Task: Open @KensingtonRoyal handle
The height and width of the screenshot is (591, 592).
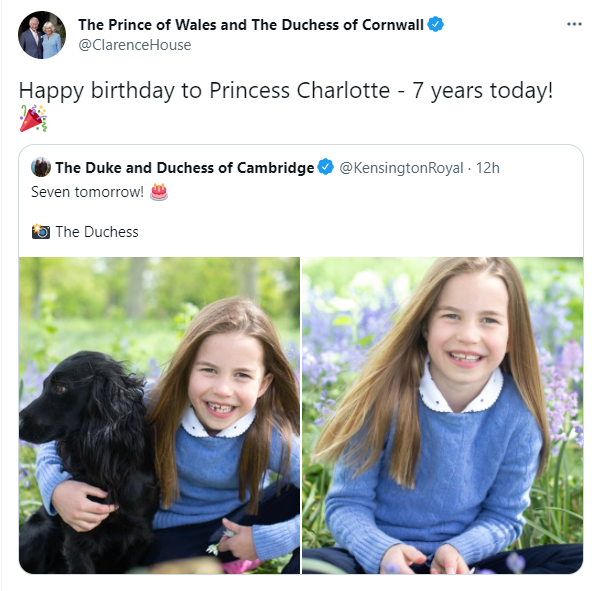Action: pyautogui.click(x=401, y=168)
